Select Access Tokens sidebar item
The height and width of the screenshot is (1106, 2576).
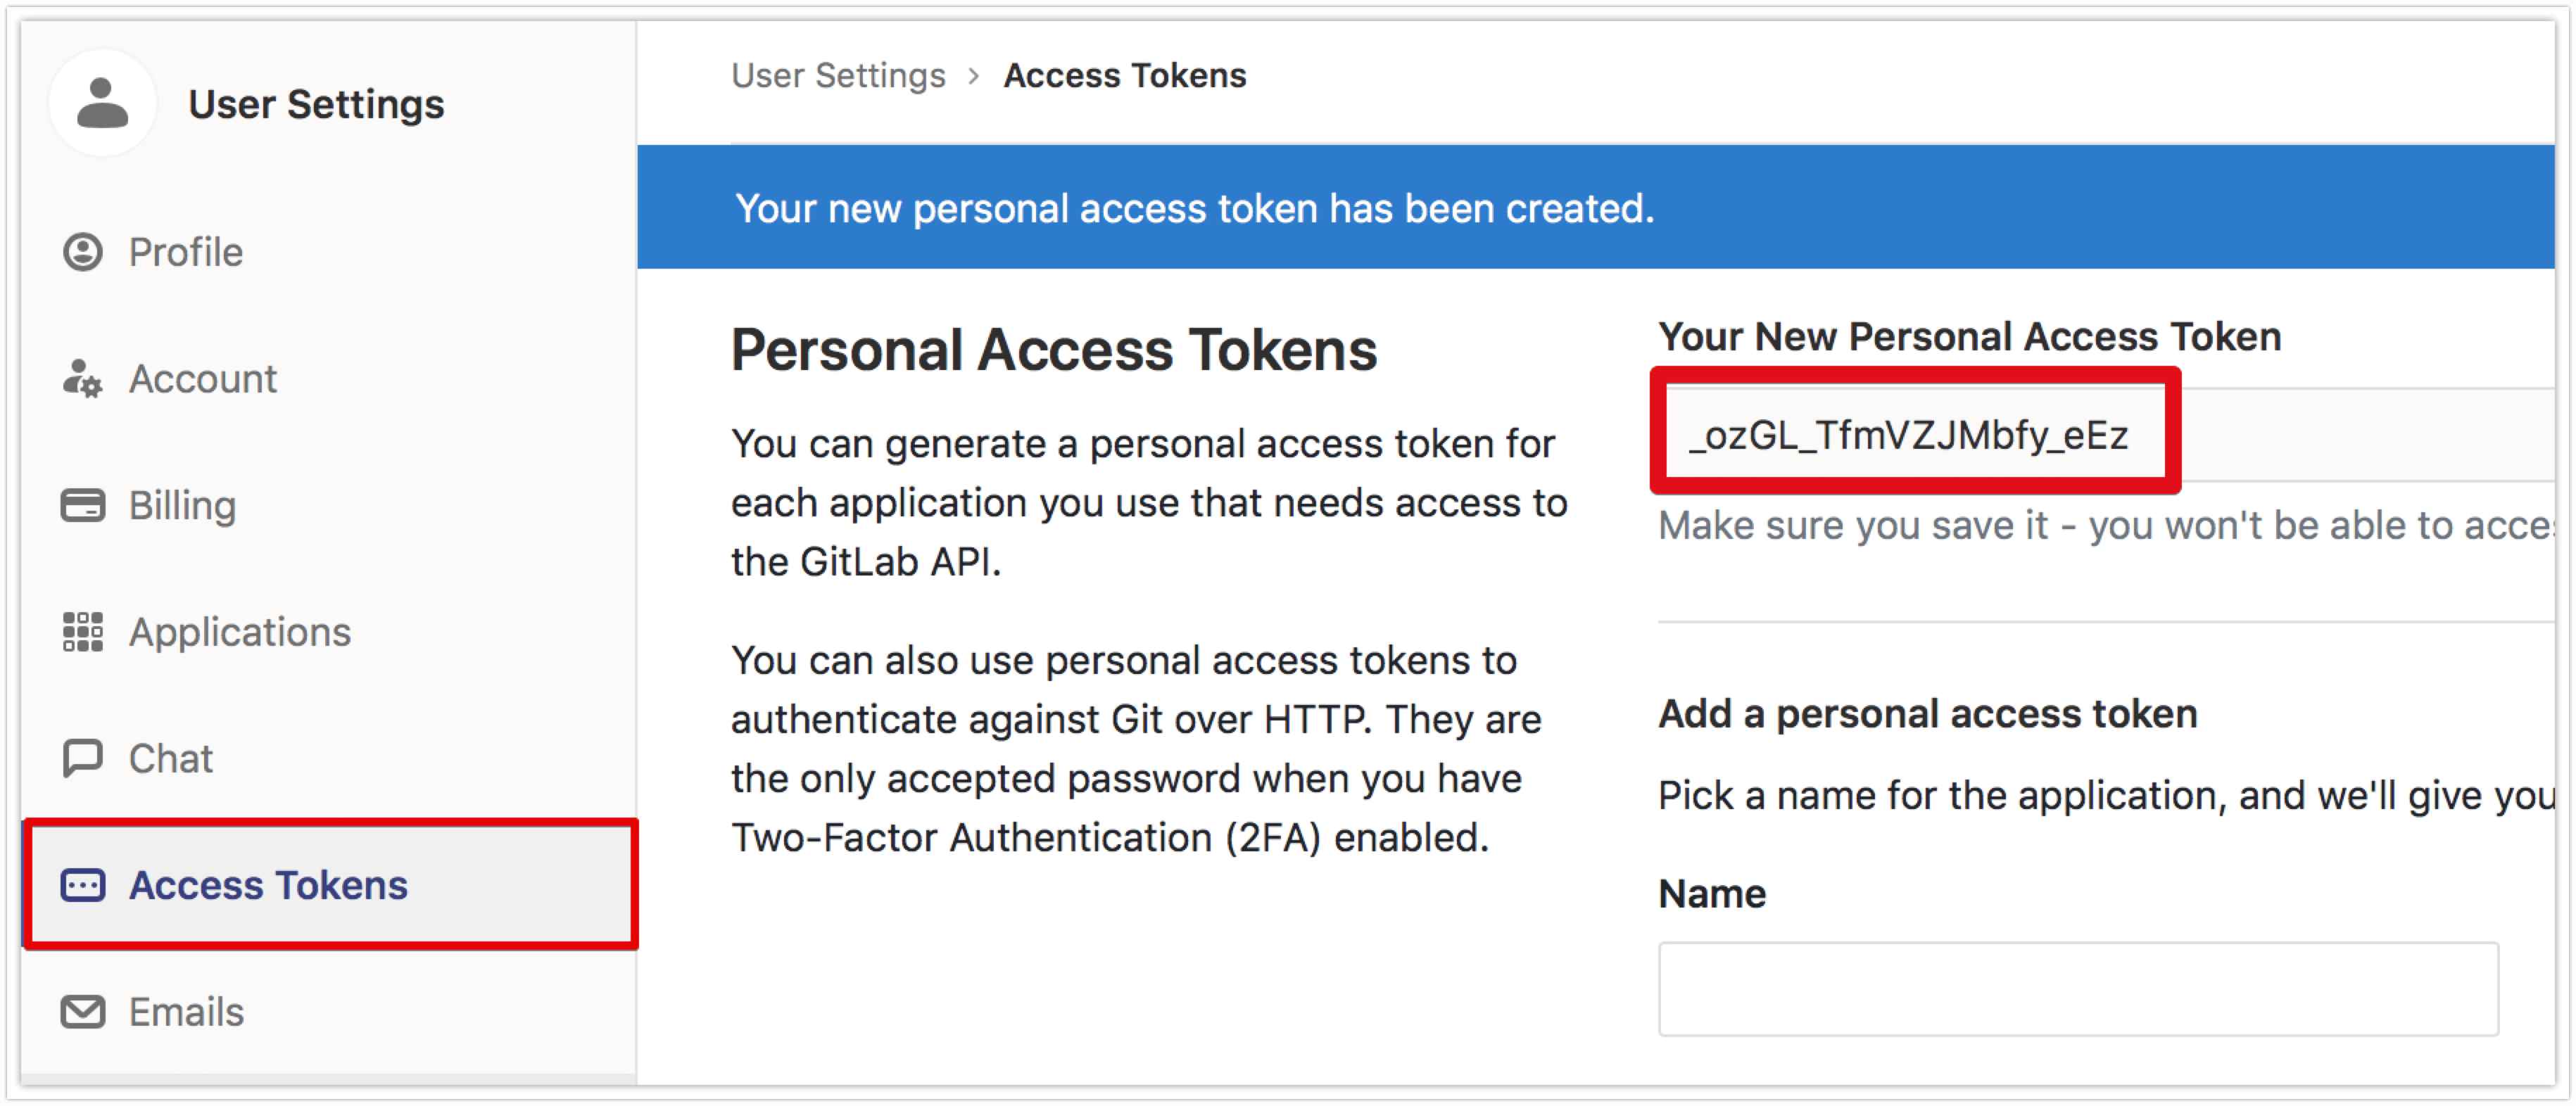tap(268, 885)
